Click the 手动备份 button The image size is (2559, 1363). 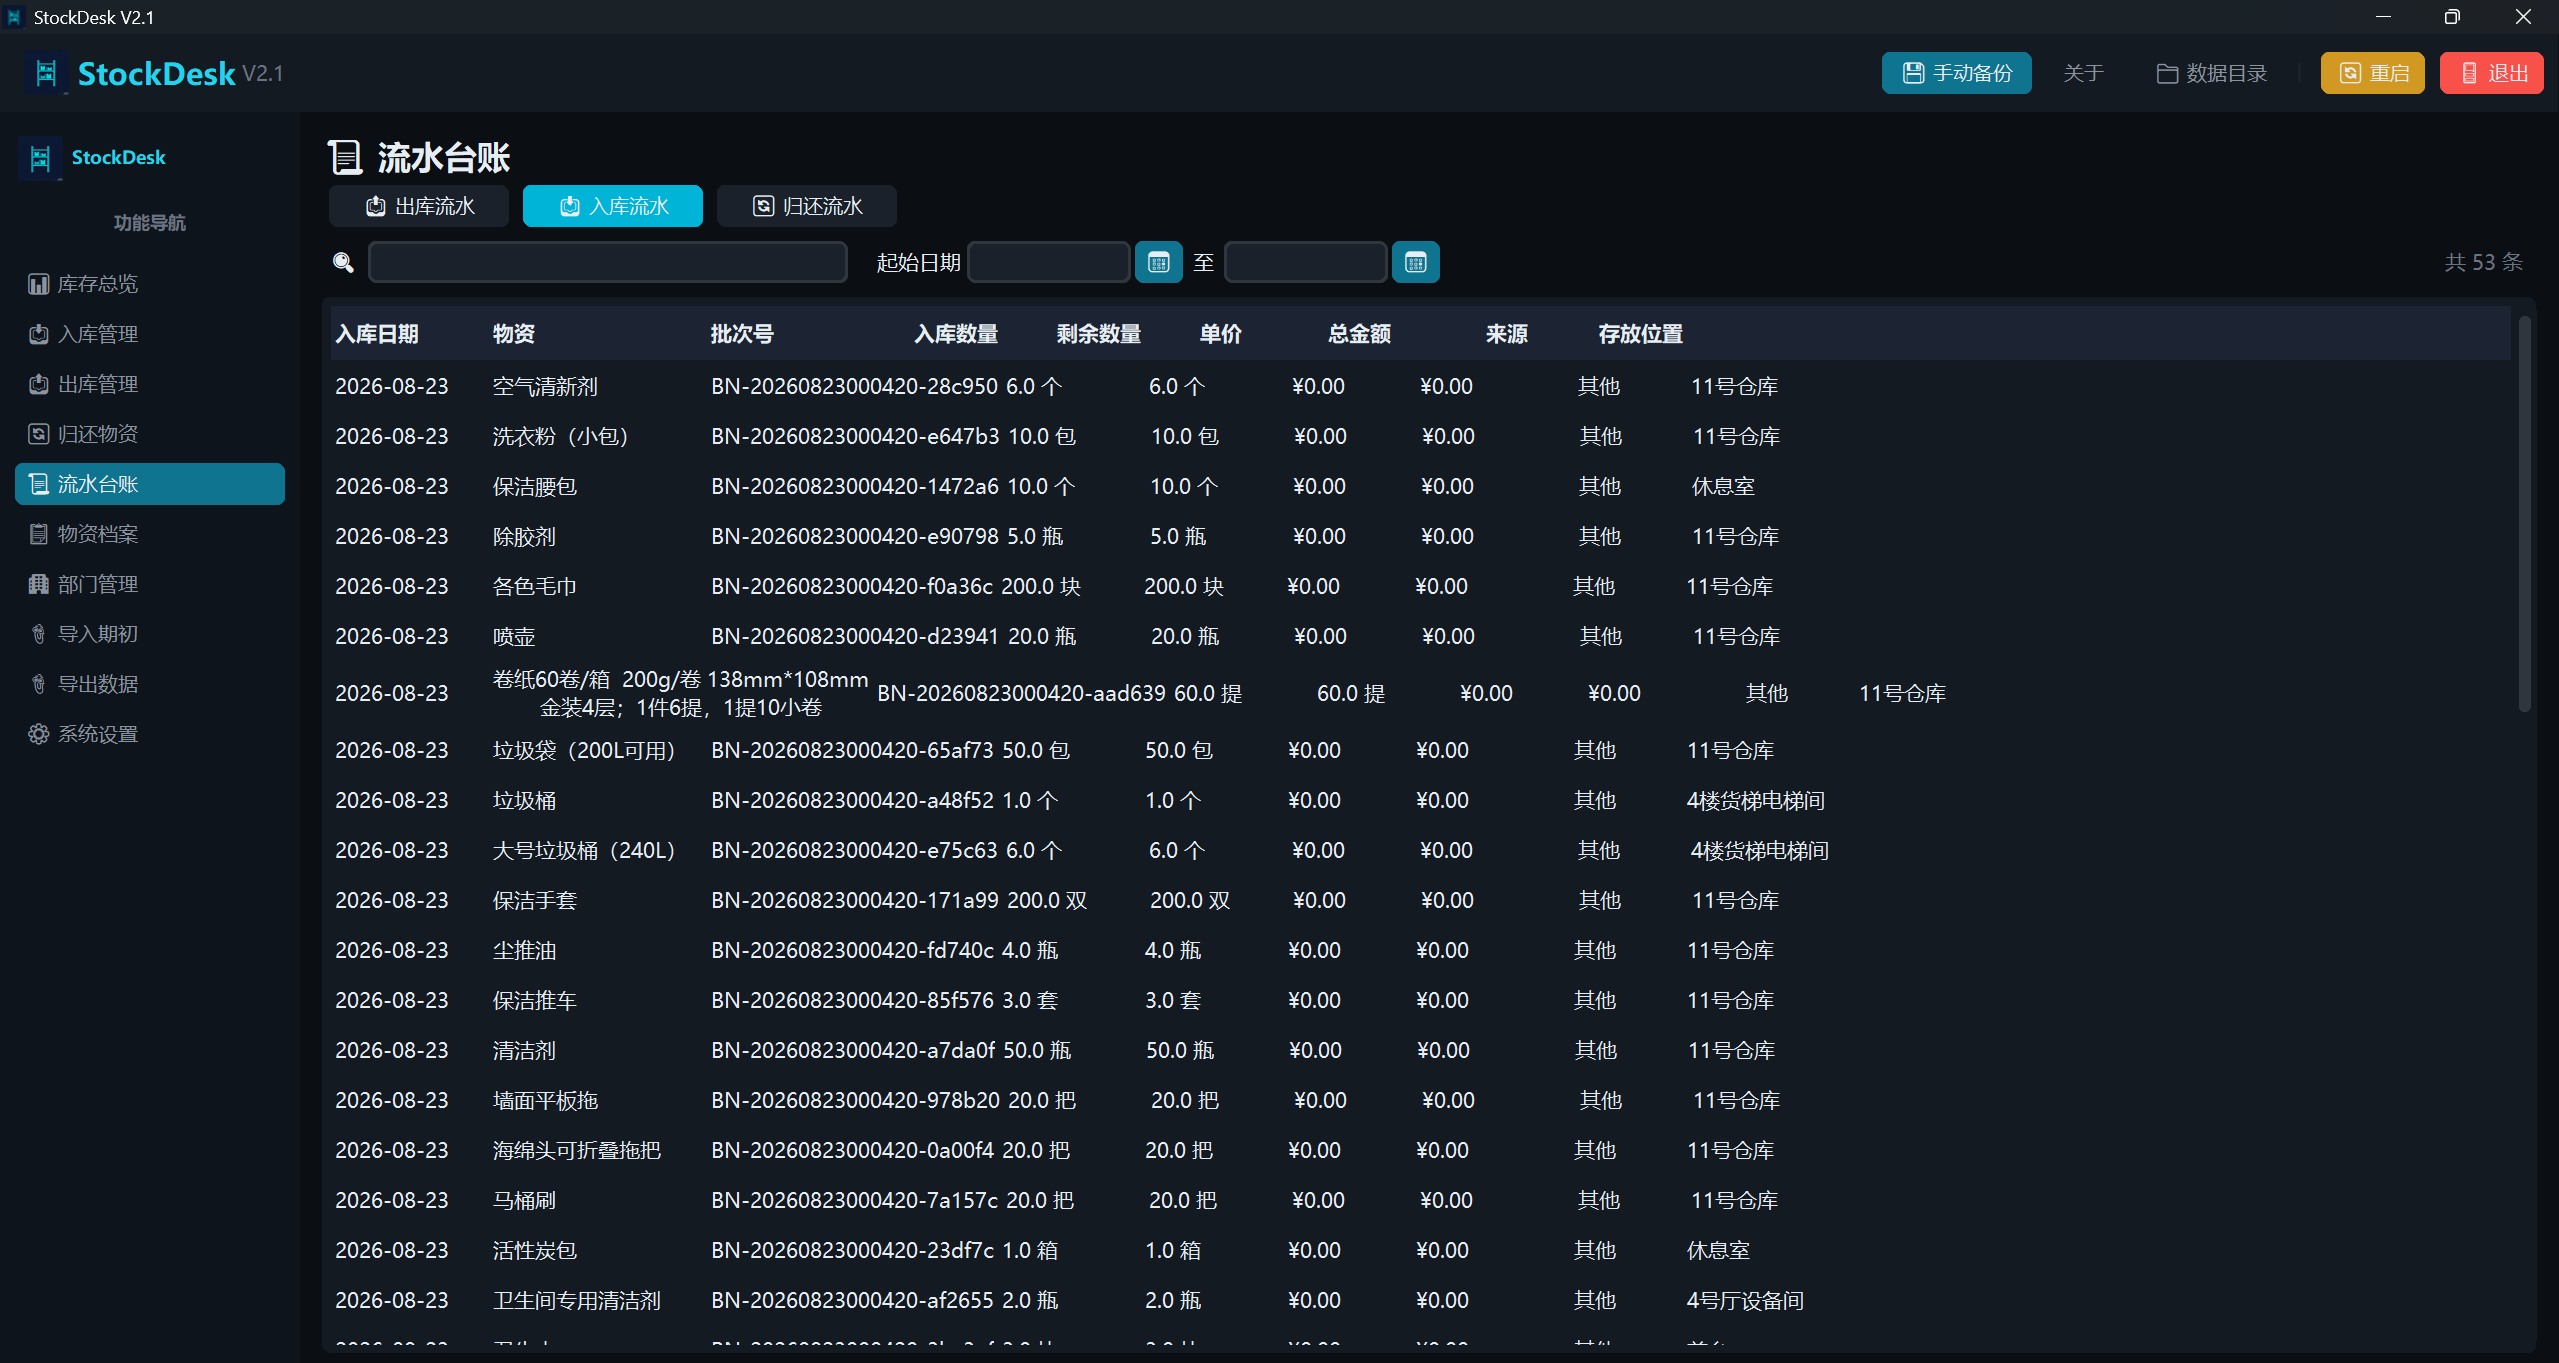point(1956,73)
